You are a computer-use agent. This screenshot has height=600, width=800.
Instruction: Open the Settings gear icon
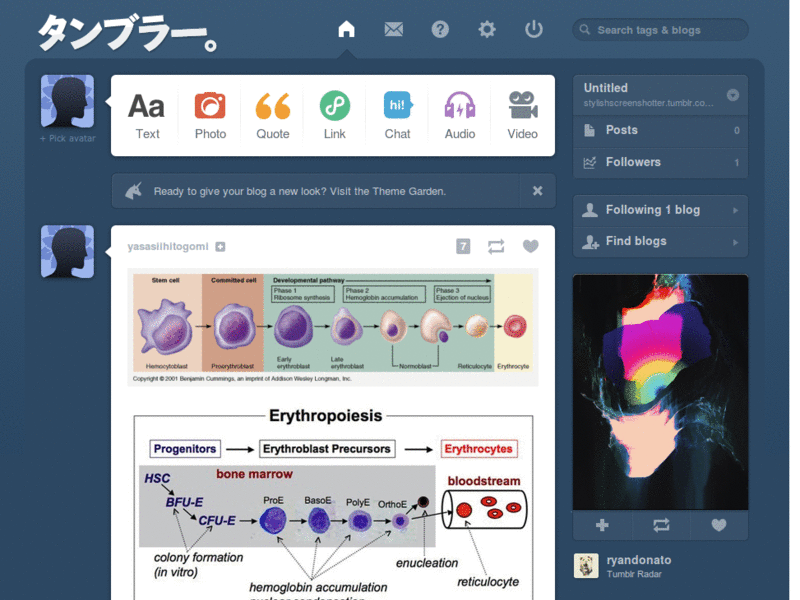(x=487, y=29)
